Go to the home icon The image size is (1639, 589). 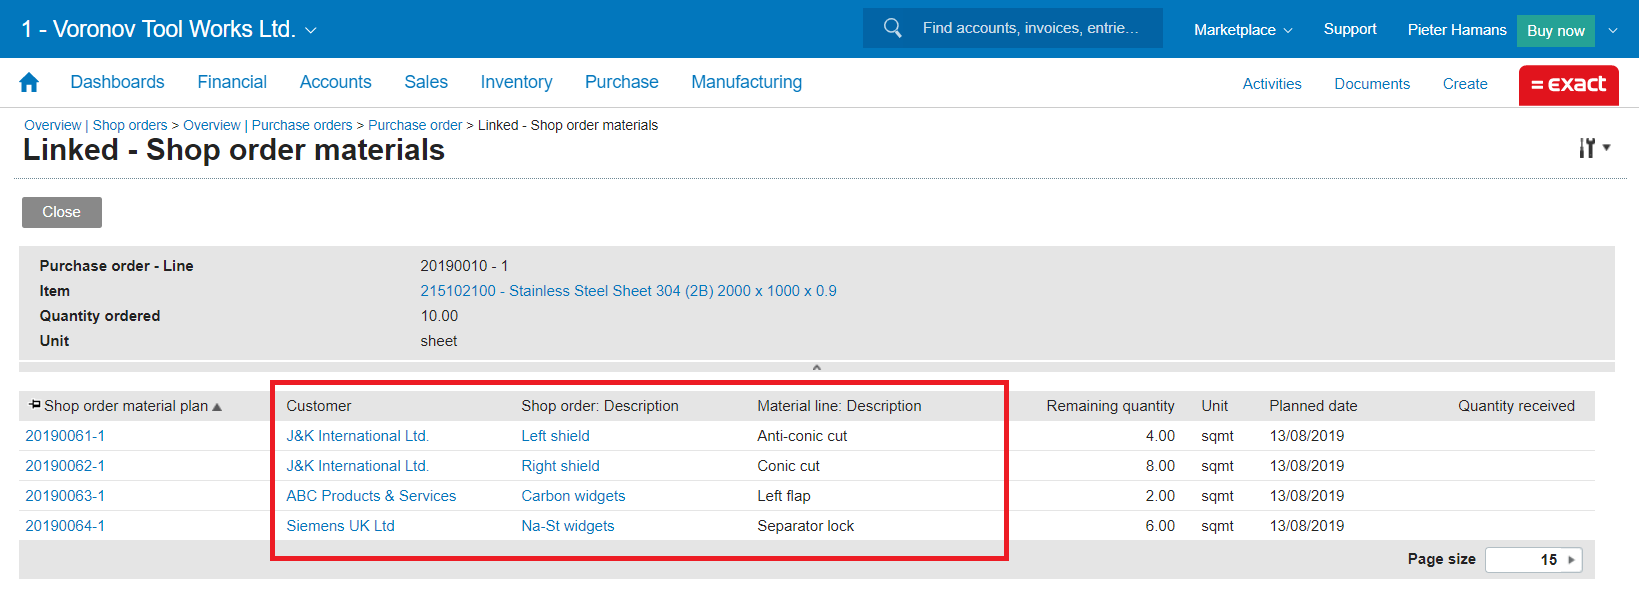29,83
